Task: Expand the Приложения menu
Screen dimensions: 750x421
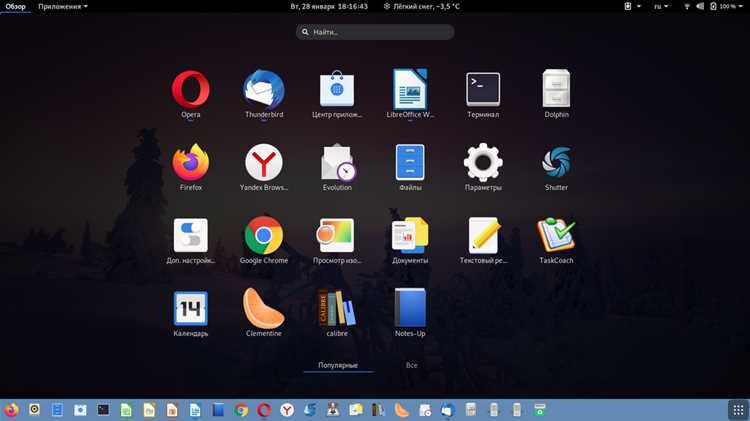Action: click(x=63, y=6)
